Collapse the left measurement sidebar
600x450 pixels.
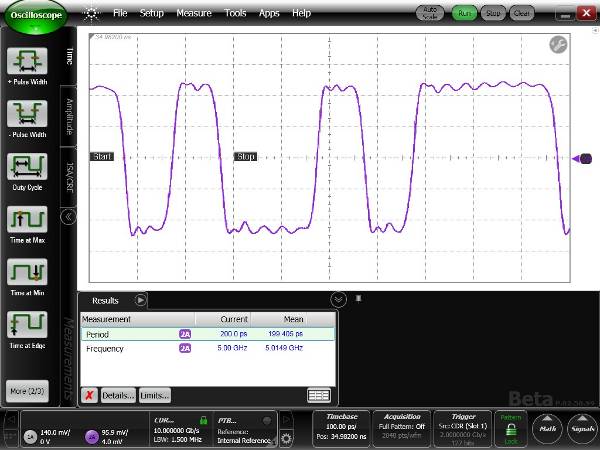tap(69, 216)
